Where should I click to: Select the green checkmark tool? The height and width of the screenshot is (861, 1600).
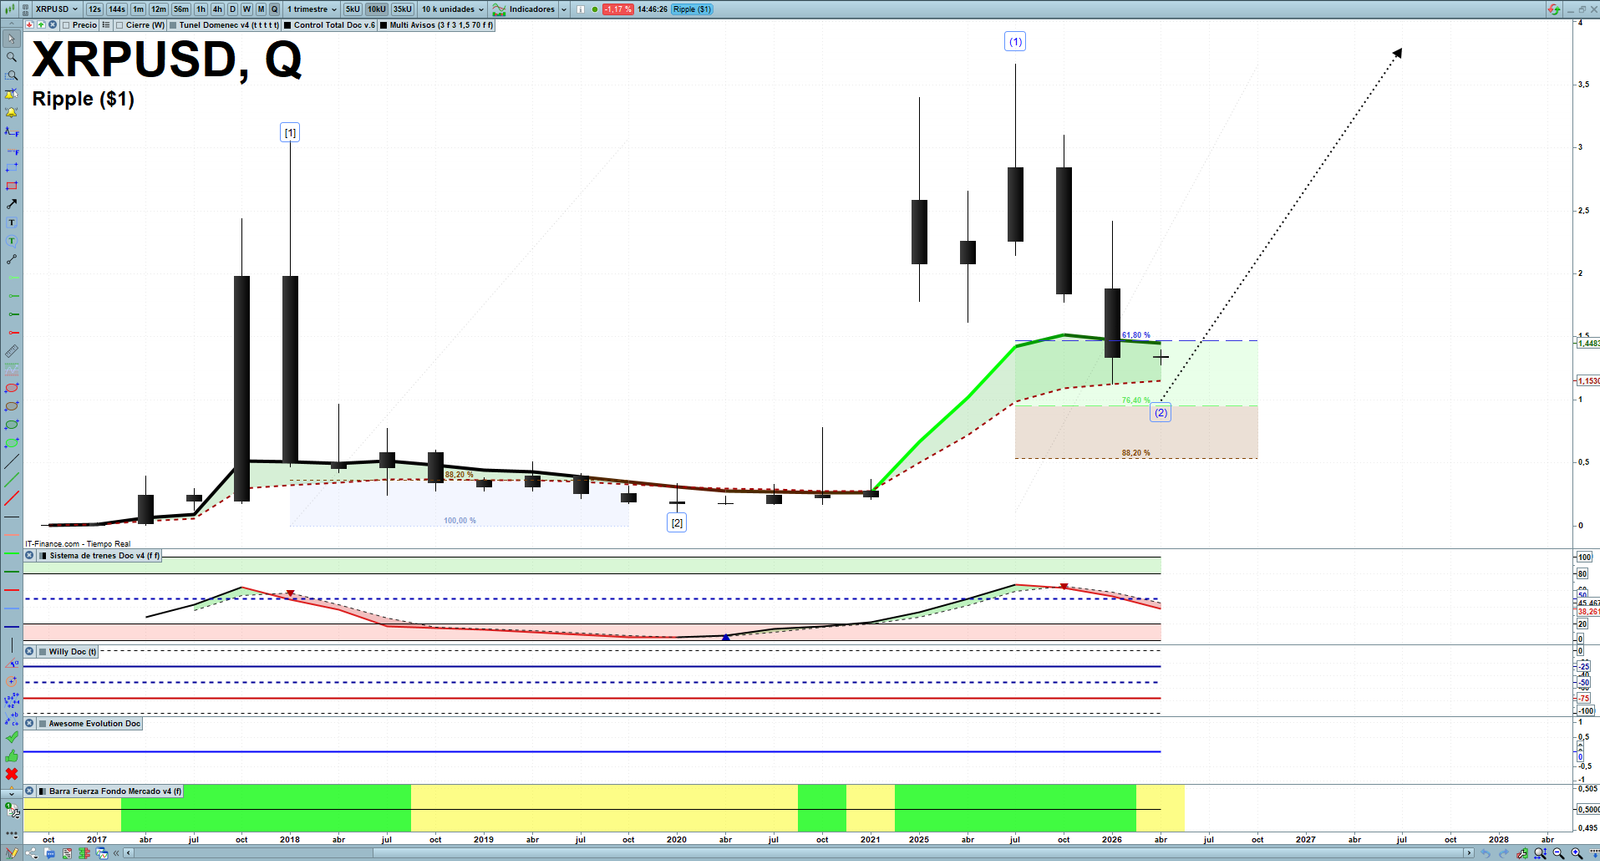12,737
